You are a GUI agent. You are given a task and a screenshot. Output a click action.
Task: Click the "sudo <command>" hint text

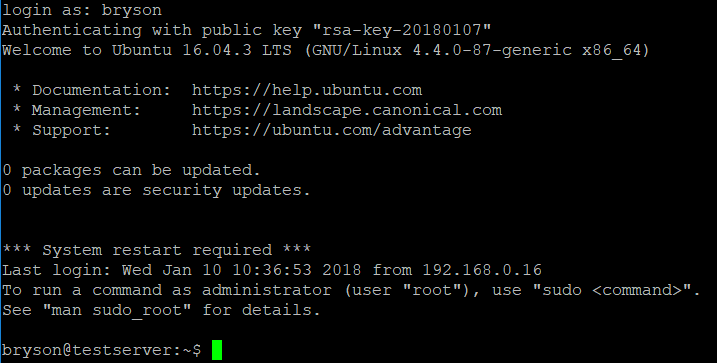tap(611, 290)
